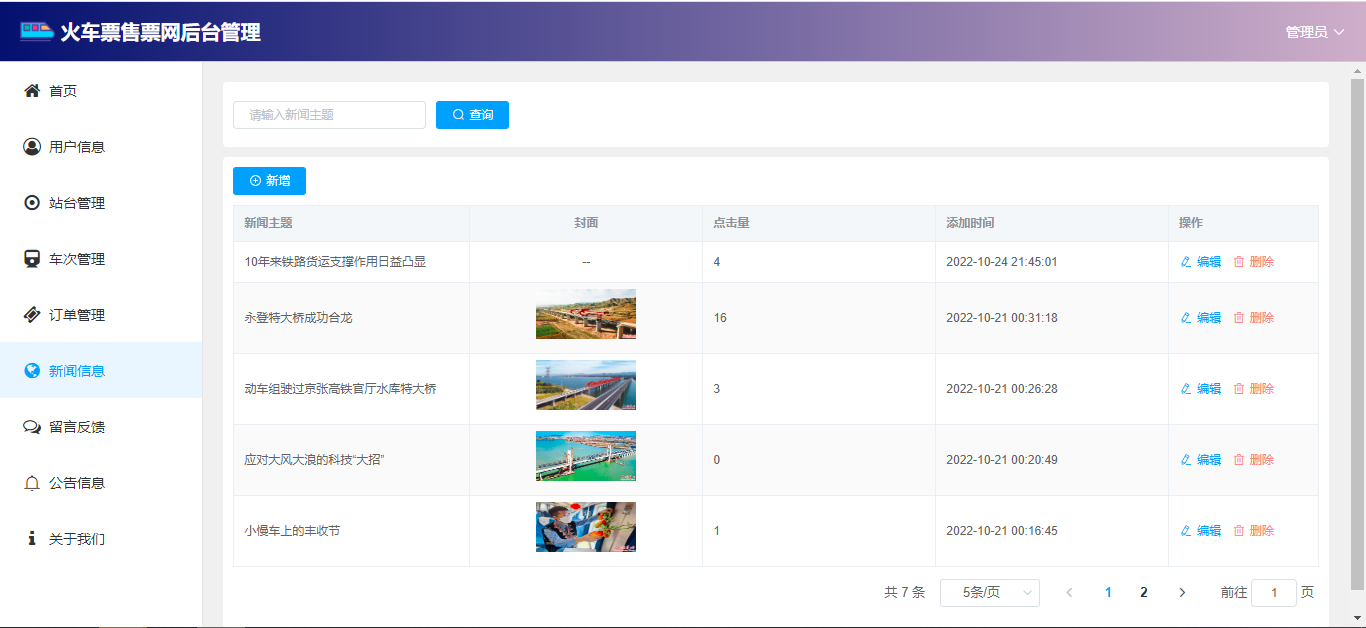Click the ticket icon for 订单管理

coord(32,315)
